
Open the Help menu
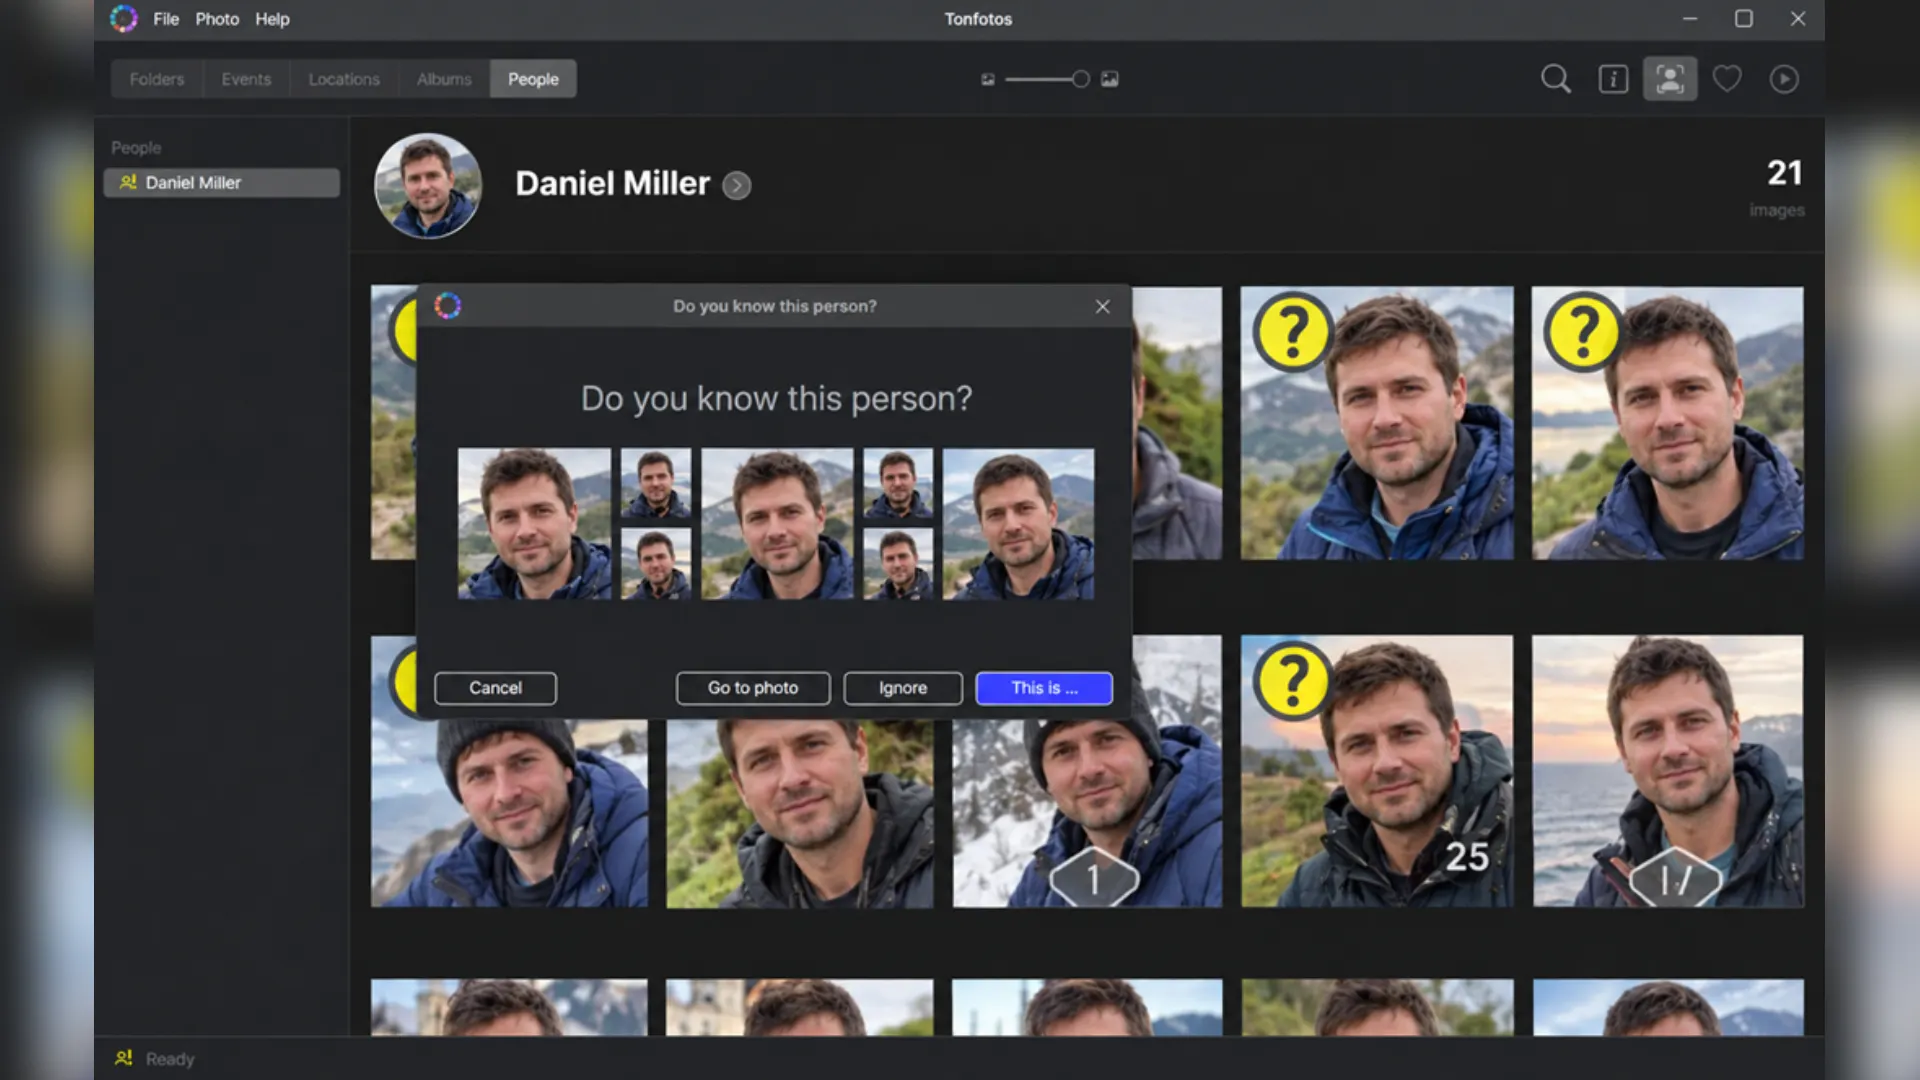point(272,19)
